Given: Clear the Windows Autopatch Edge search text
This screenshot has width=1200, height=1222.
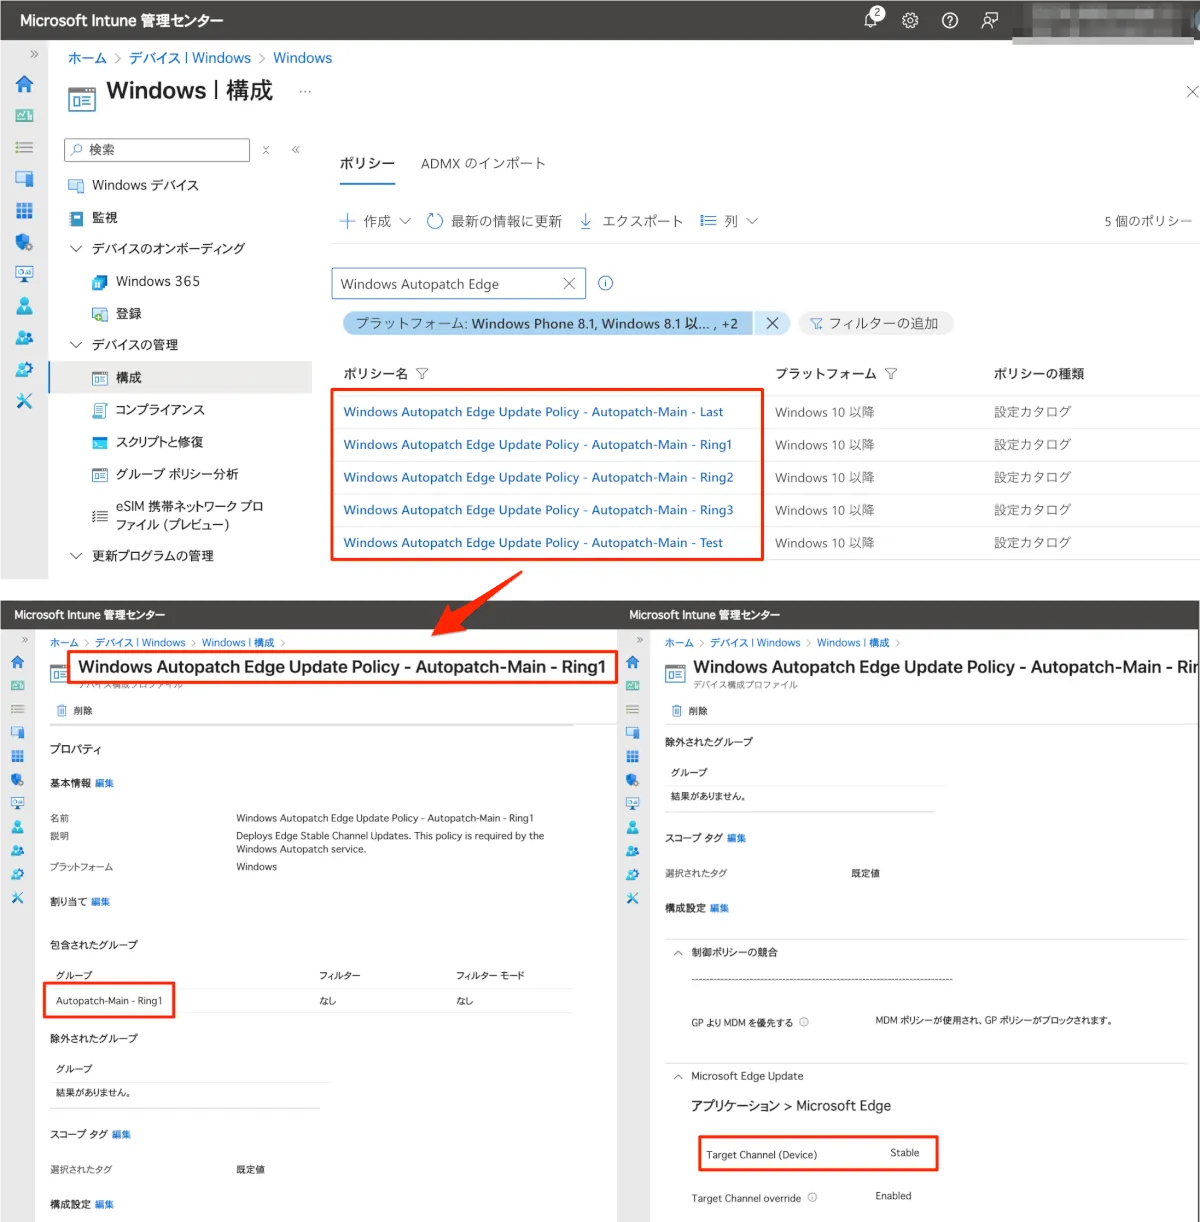Looking at the screenshot, I should coord(569,284).
